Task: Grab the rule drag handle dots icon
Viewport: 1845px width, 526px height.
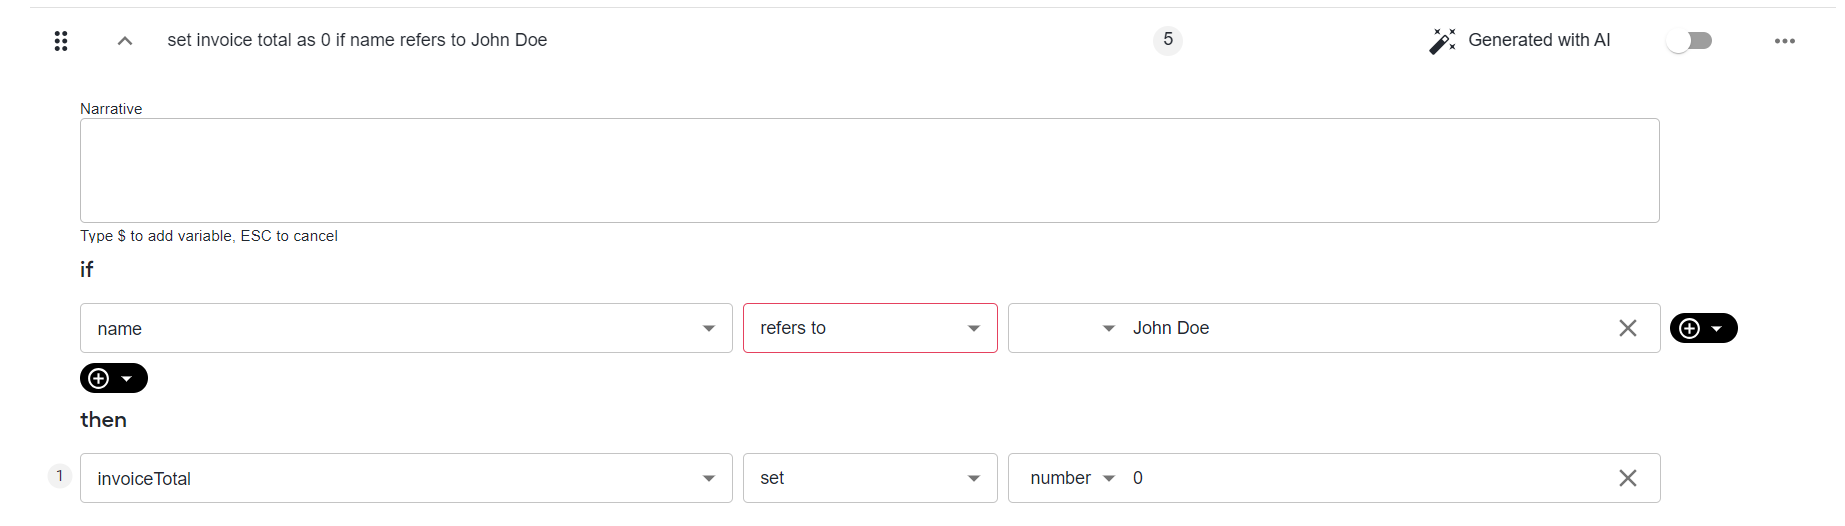Action: tap(61, 41)
